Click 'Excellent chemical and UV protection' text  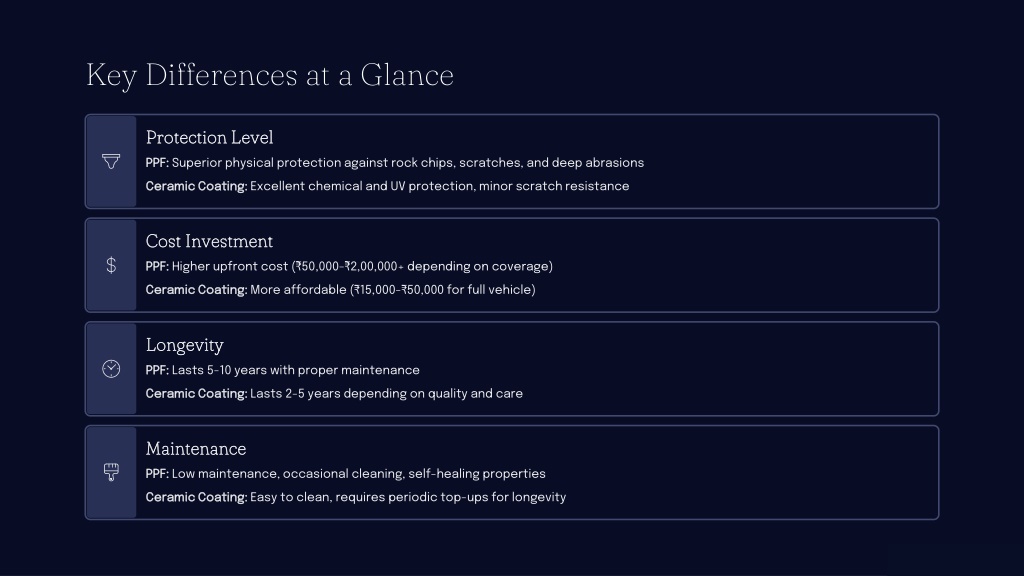click(439, 186)
